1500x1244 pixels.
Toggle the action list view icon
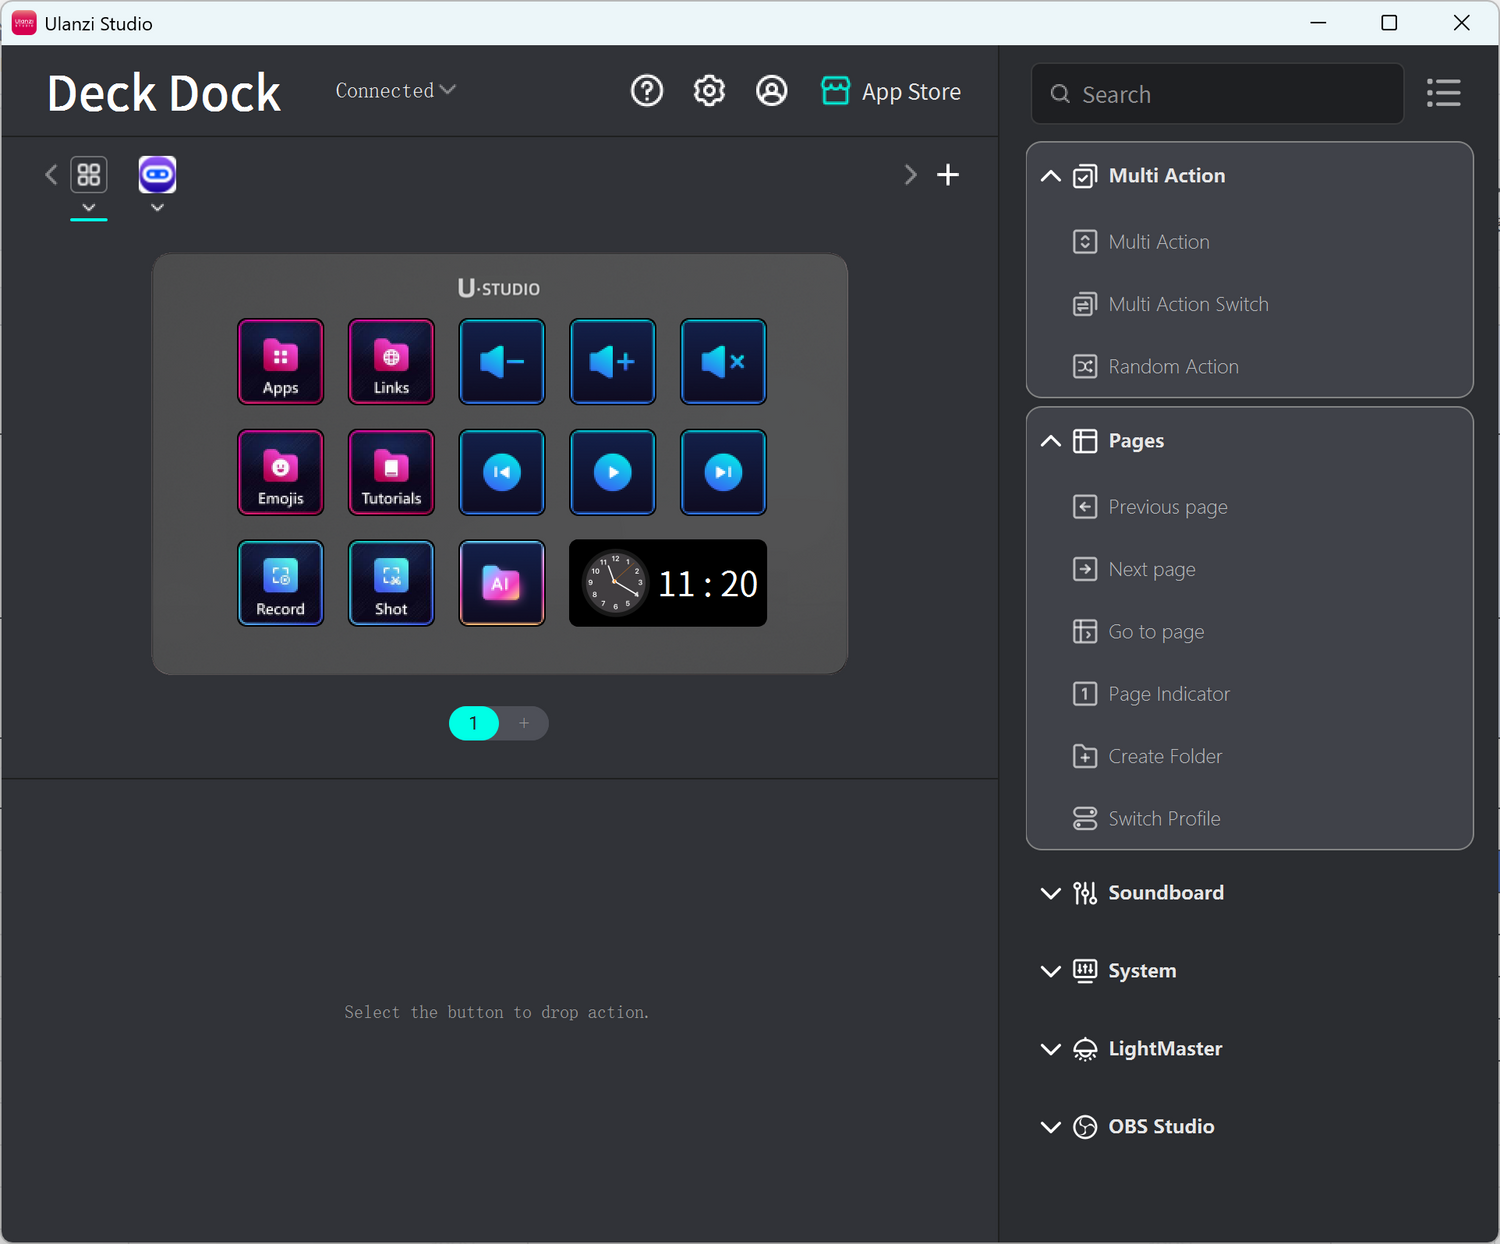(1443, 93)
